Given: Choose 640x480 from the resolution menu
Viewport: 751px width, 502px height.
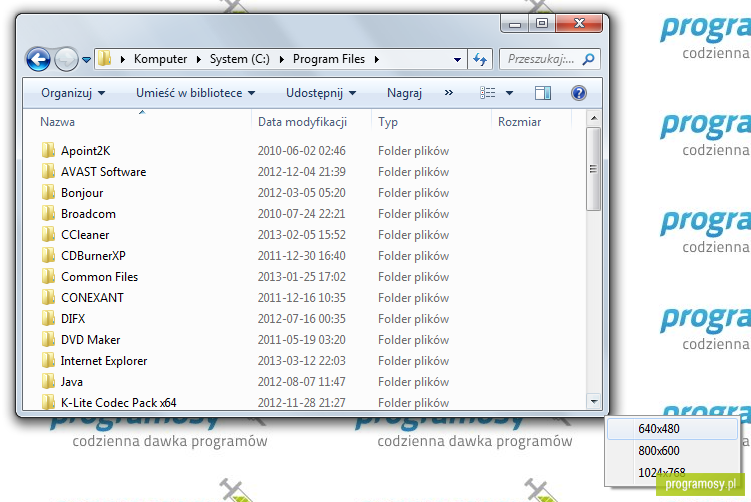Looking at the screenshot, I should [x=672, y=429].
